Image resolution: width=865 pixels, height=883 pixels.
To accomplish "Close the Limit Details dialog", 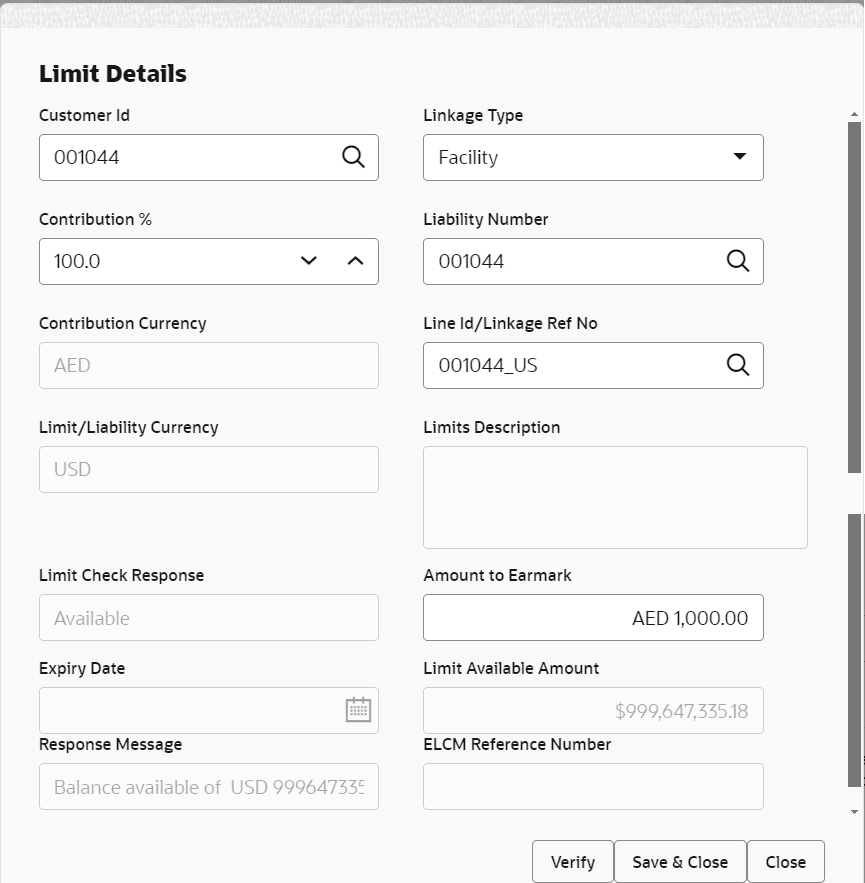I will point(786,861).
